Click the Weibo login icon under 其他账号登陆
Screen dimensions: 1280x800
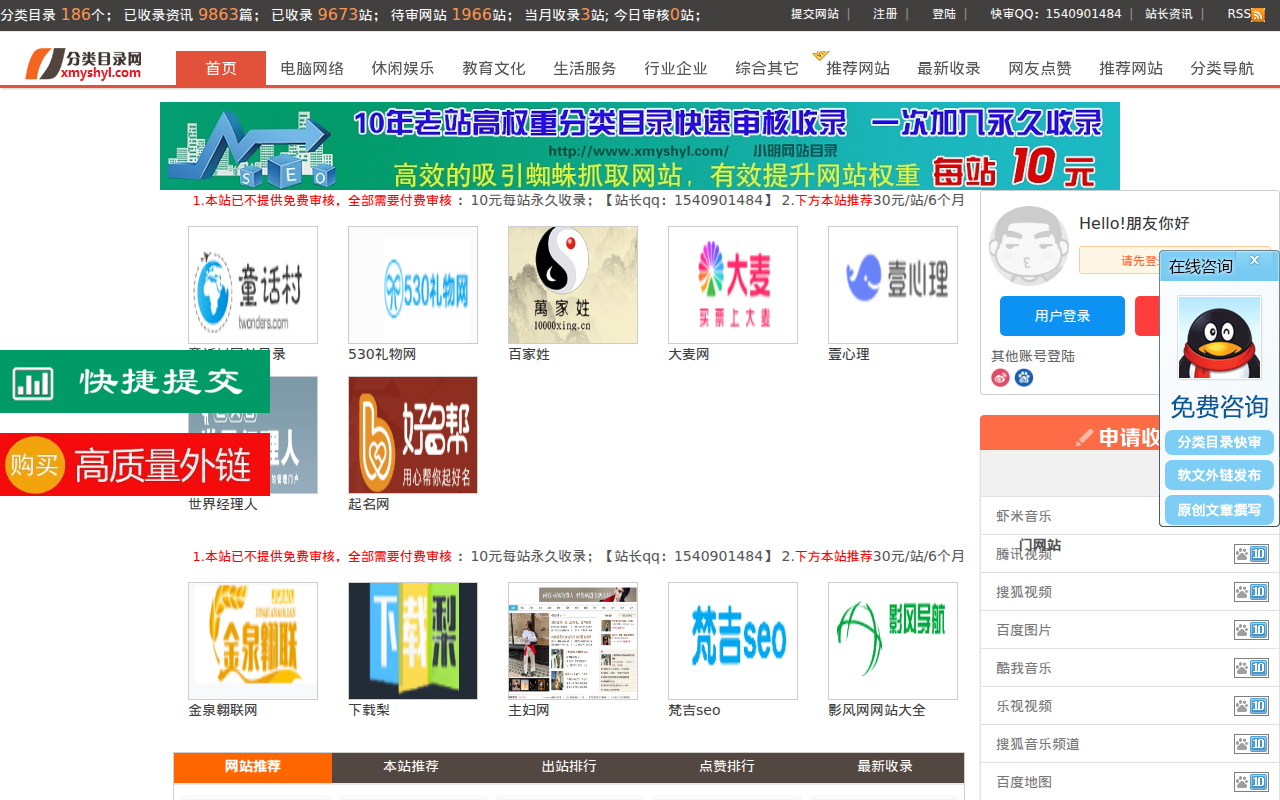pos(999,377)
